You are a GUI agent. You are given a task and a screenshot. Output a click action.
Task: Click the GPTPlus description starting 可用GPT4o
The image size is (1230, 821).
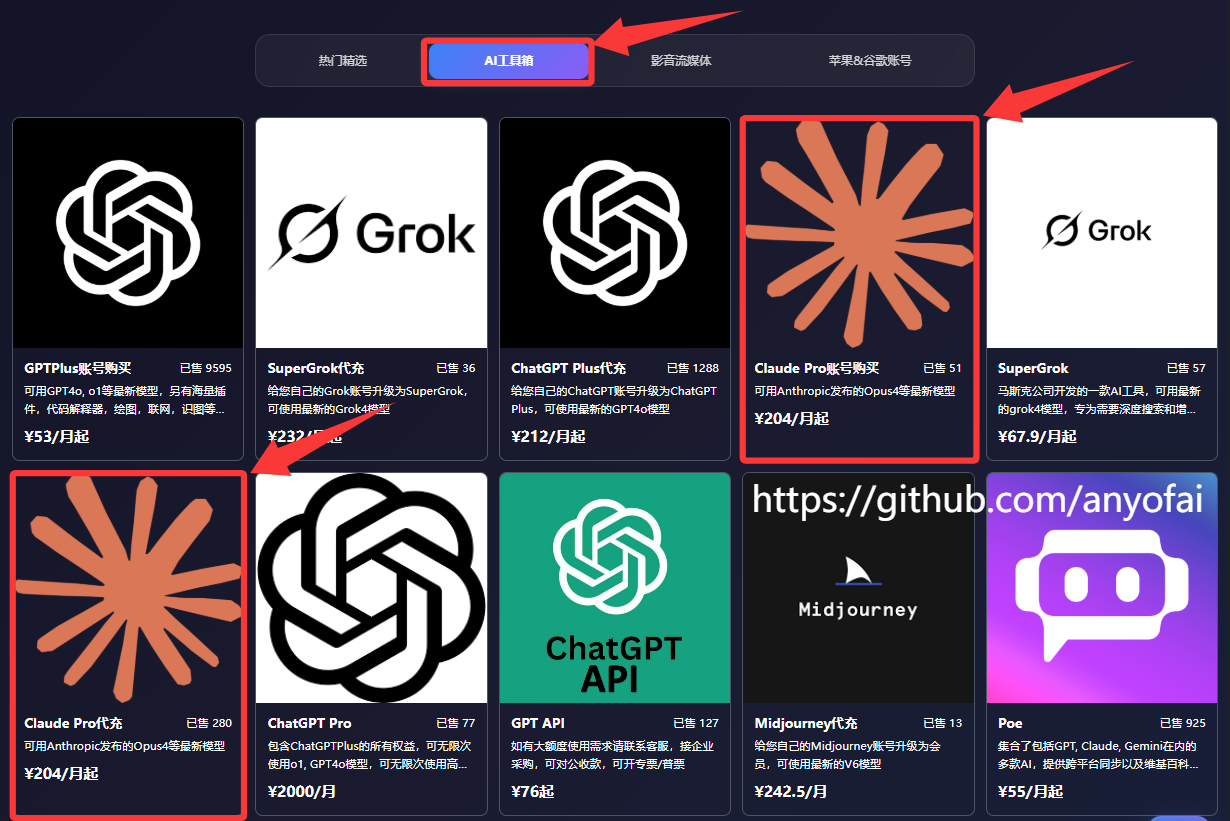(x=124, y=400)
